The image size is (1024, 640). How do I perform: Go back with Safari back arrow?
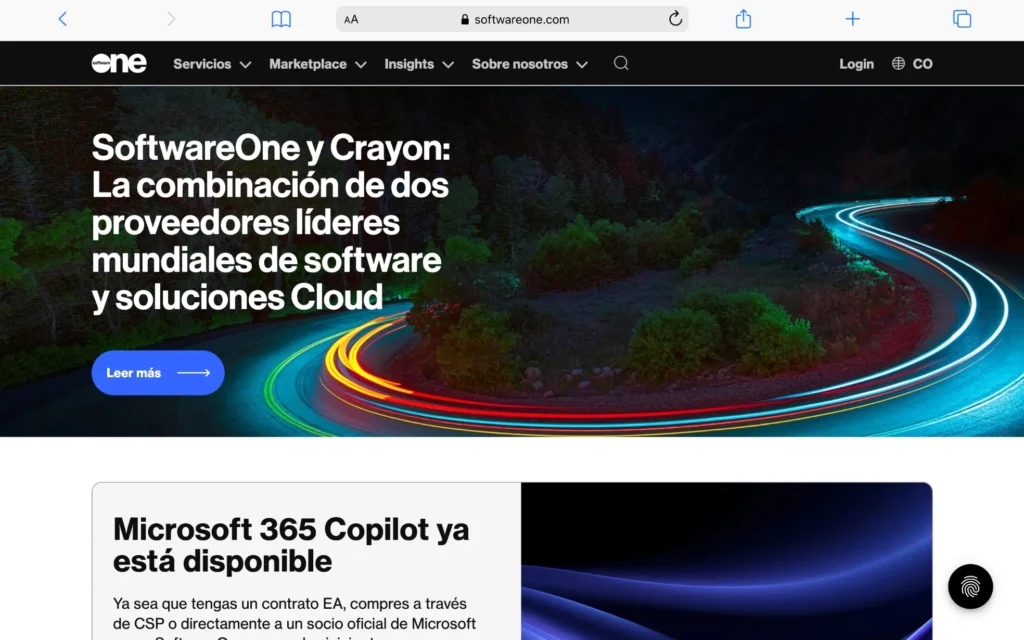point(63,19)
